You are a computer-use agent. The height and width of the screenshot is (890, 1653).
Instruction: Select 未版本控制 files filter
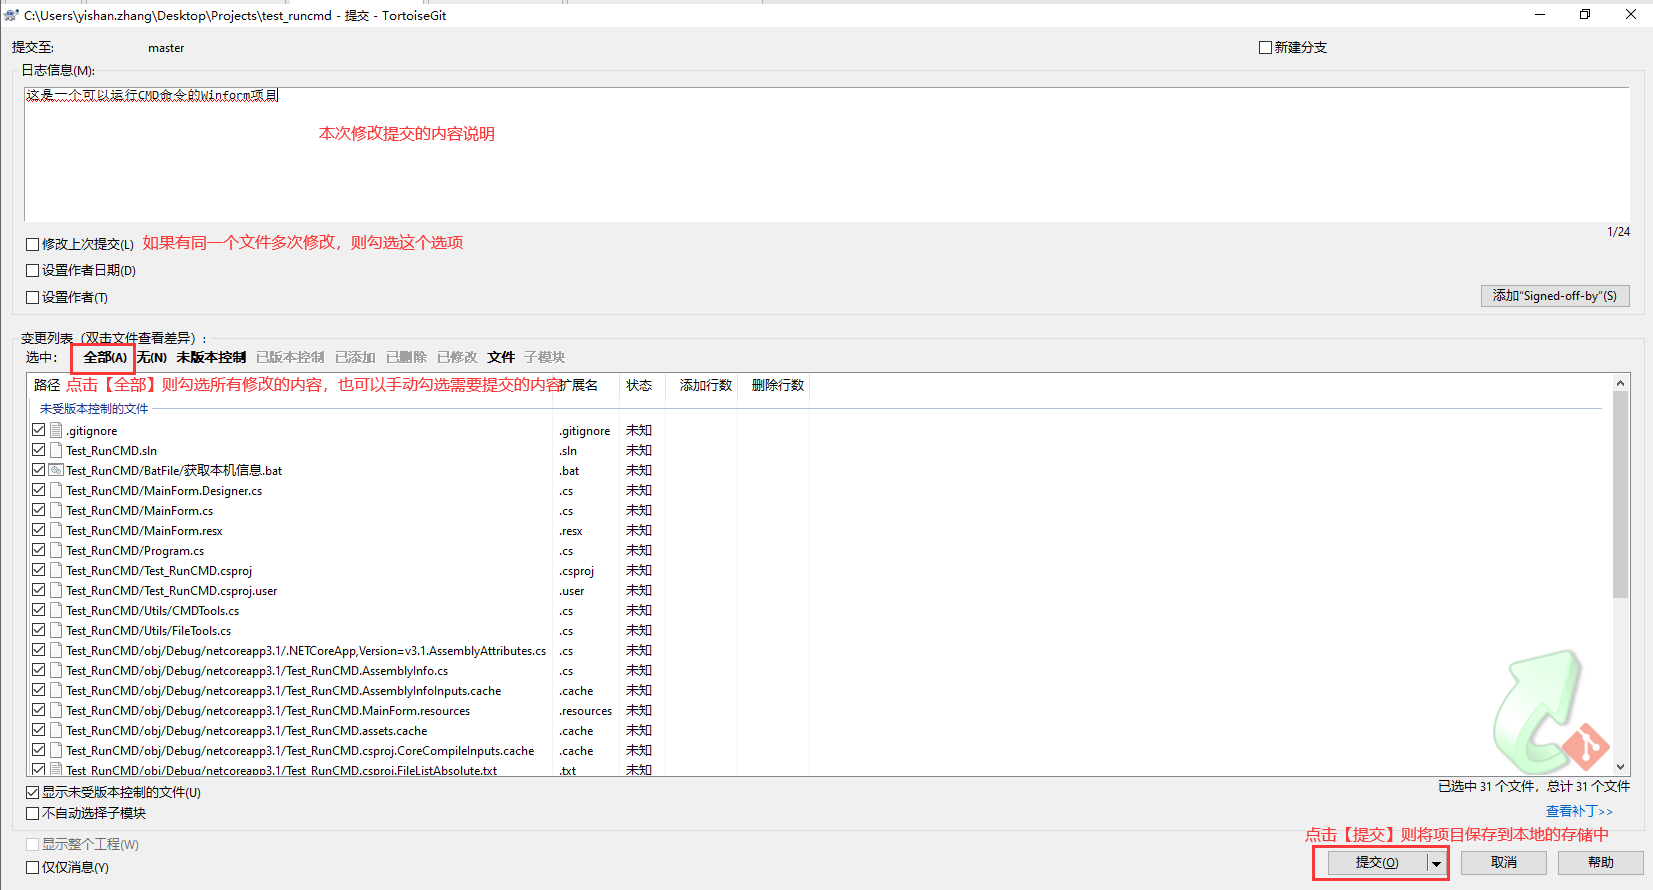(x=211, y=357)
